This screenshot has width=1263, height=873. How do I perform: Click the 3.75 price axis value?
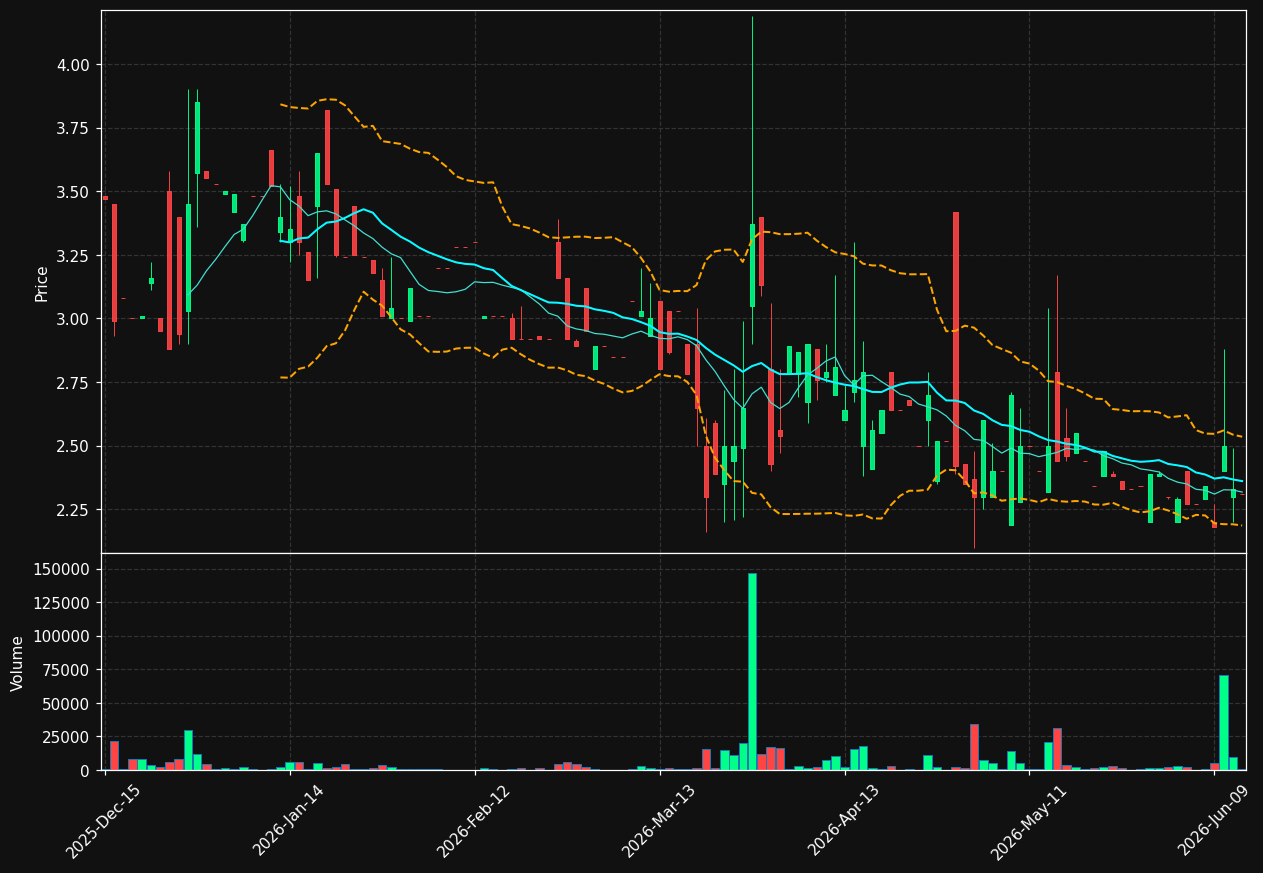tap(73, 128)
